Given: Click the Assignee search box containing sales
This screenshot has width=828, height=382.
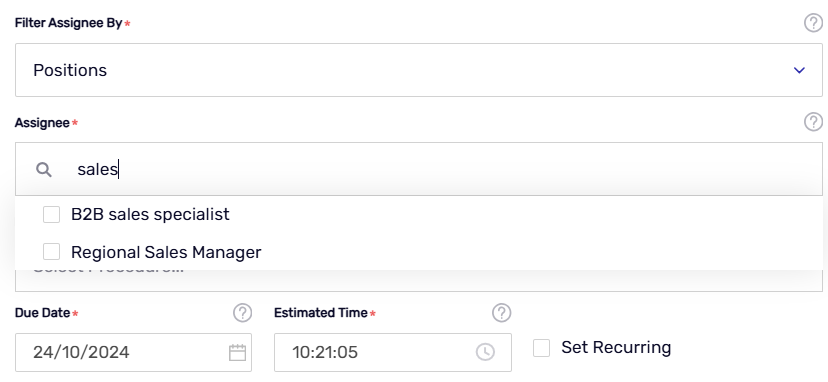Looking at the screenshot, I should [x=419, y=169].
